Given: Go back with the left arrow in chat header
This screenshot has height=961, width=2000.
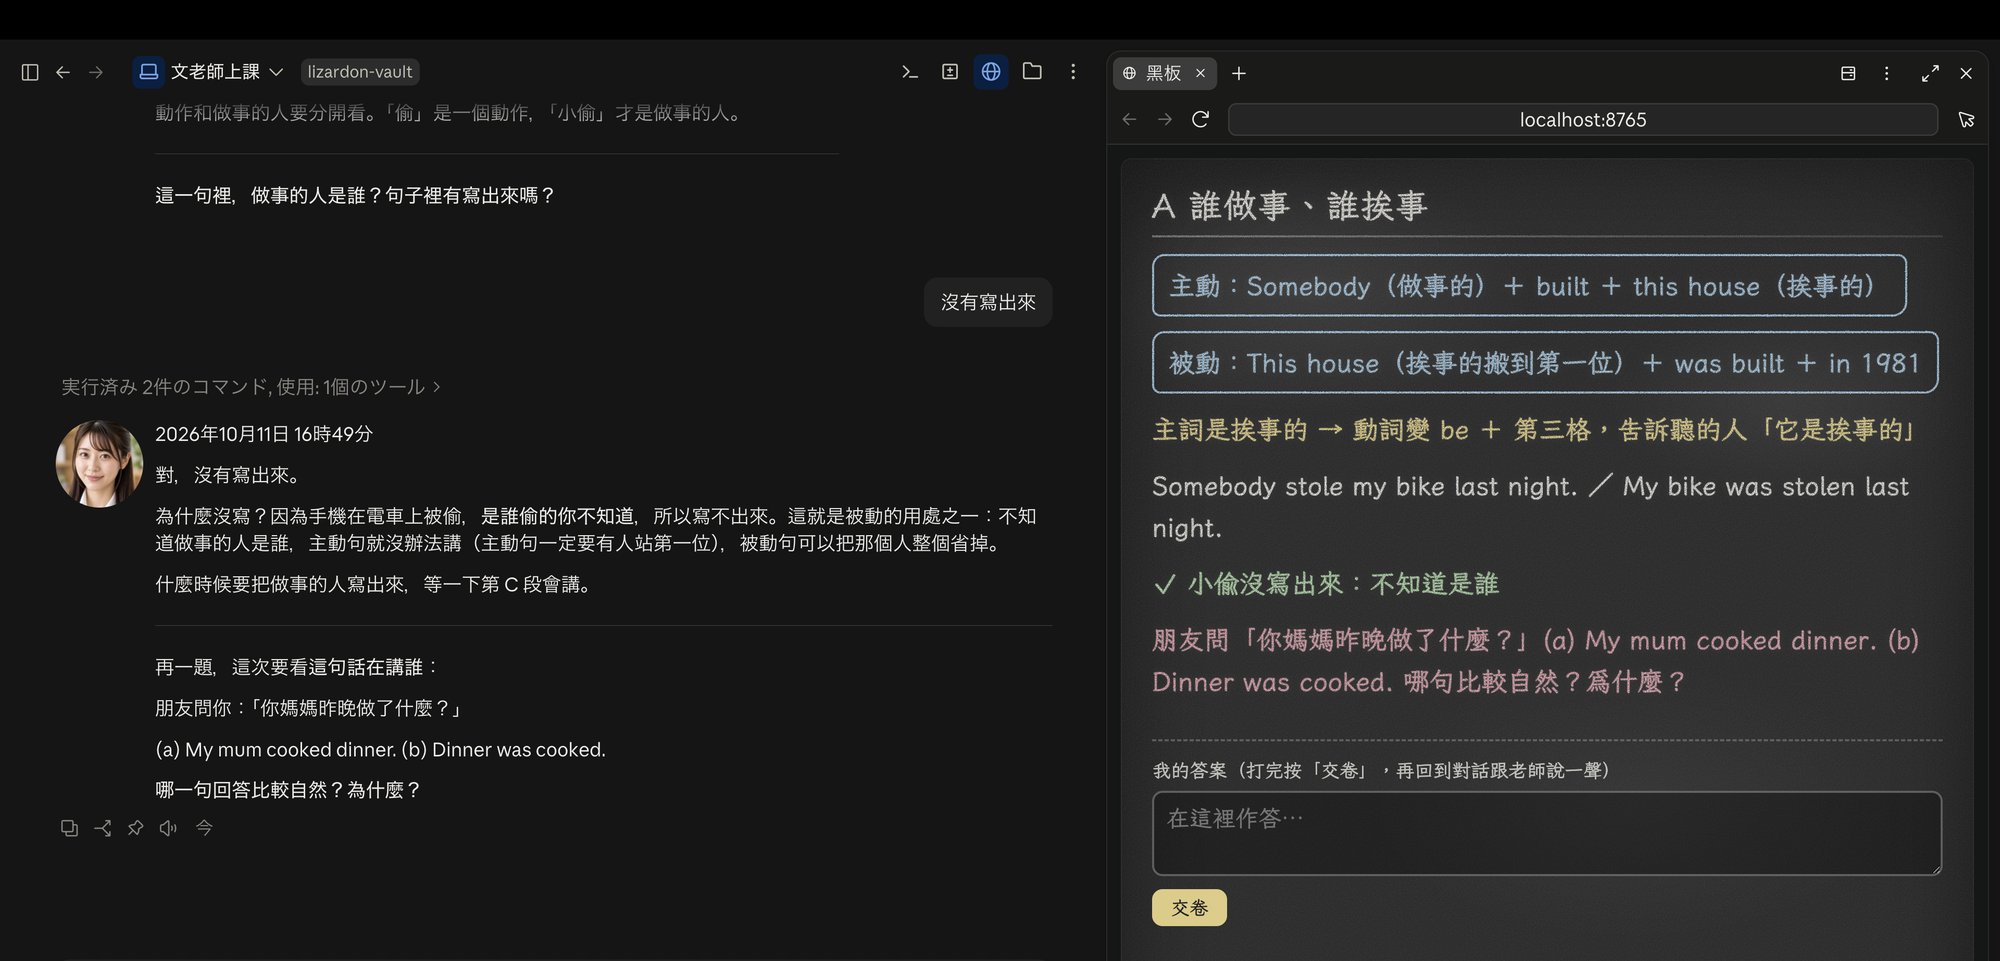Looking at the screenshot, I should click(63, 72).
